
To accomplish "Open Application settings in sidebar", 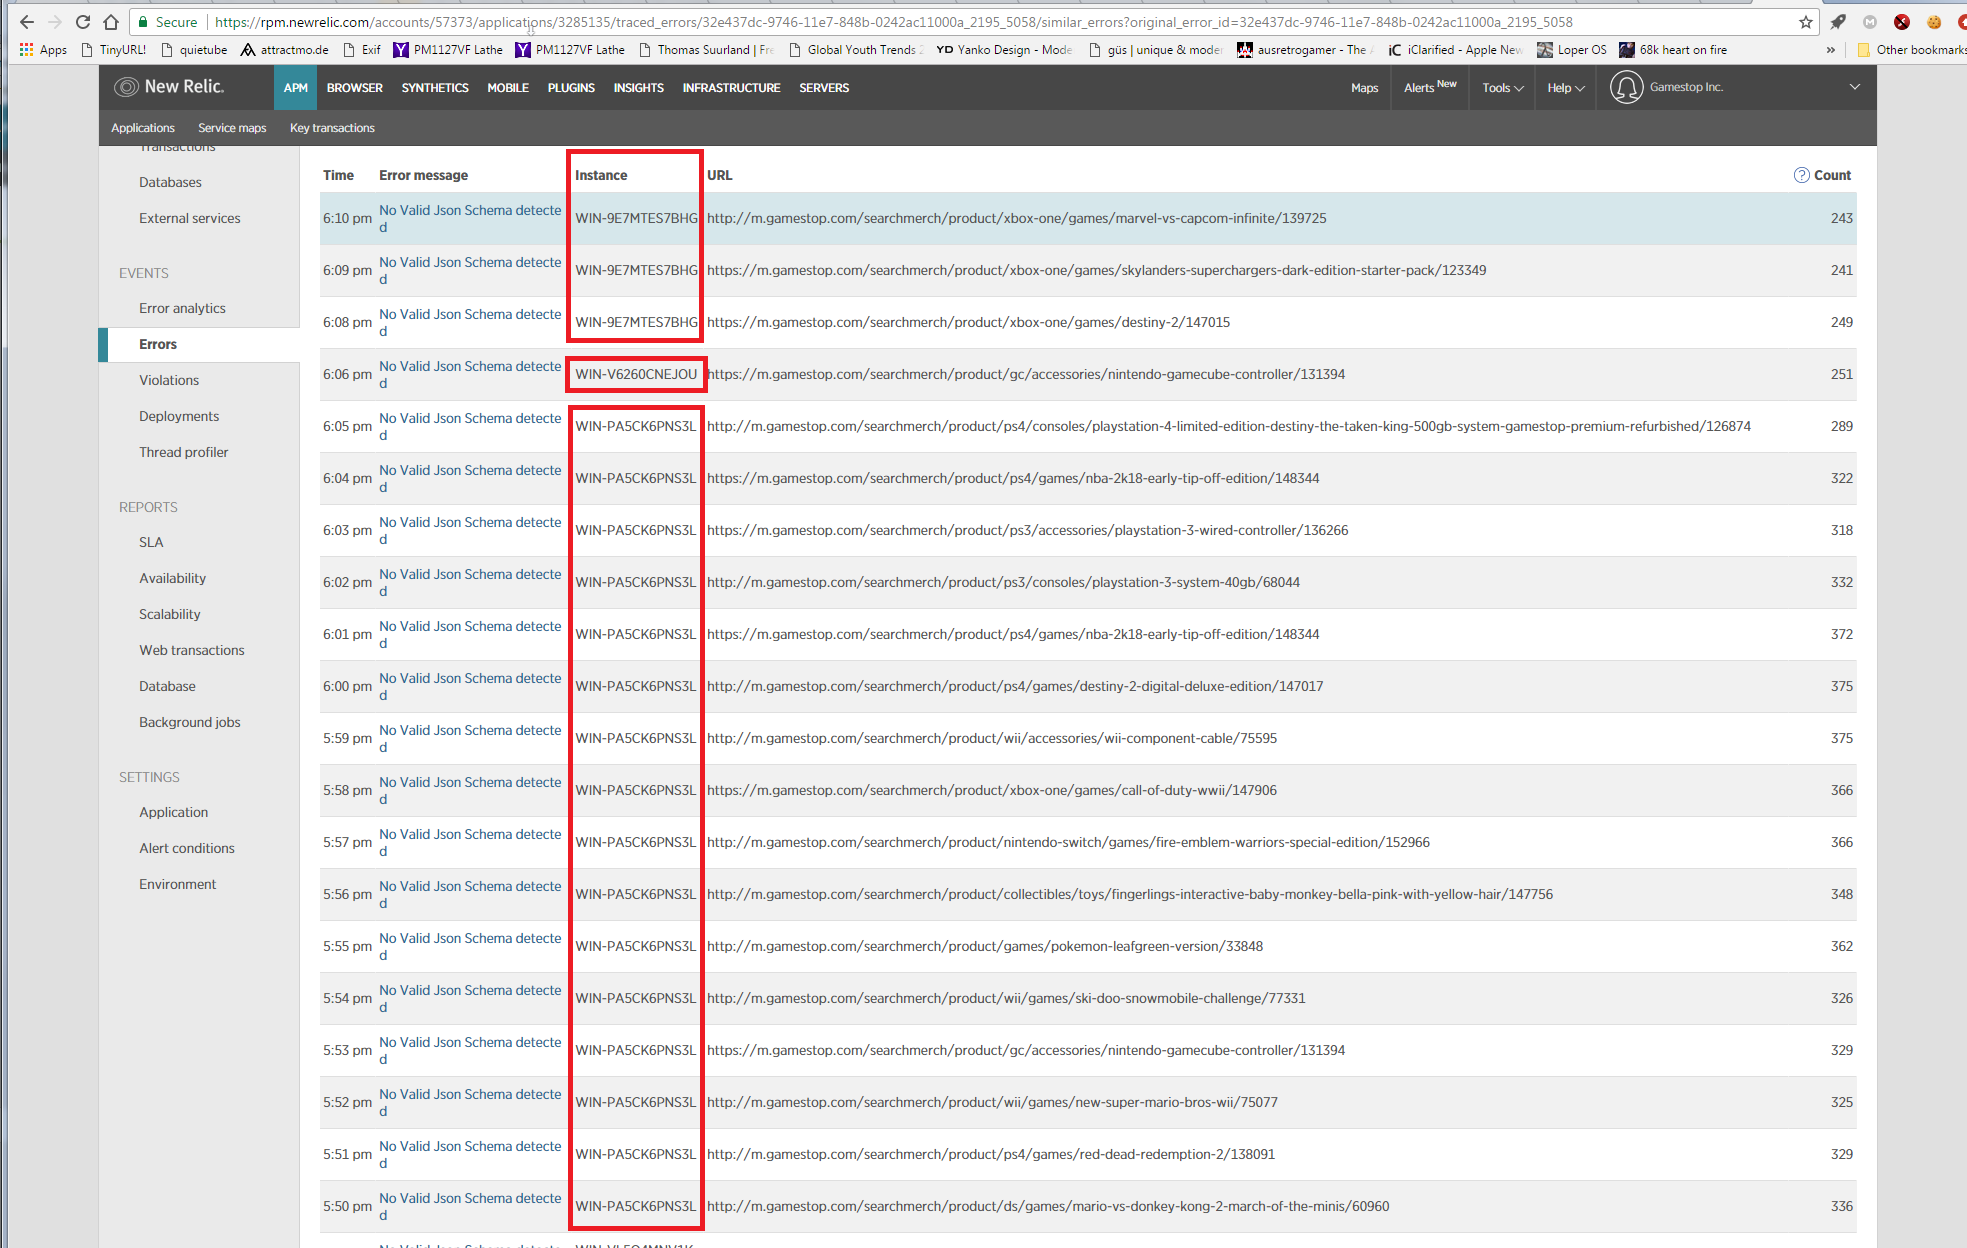I will click(174, 812).
